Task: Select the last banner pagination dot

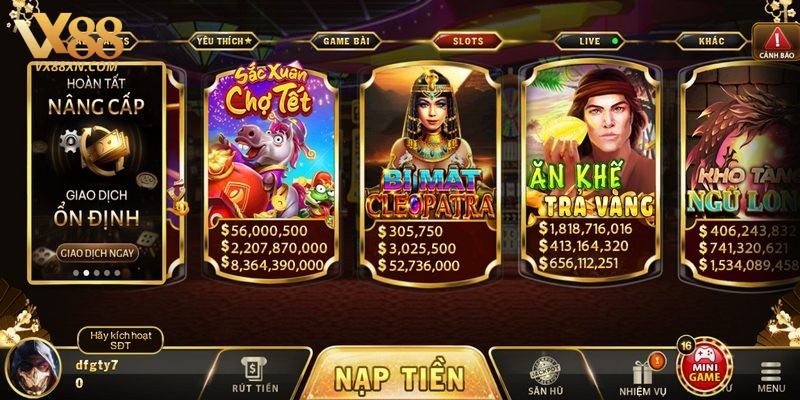Action: tap(117, 273)
